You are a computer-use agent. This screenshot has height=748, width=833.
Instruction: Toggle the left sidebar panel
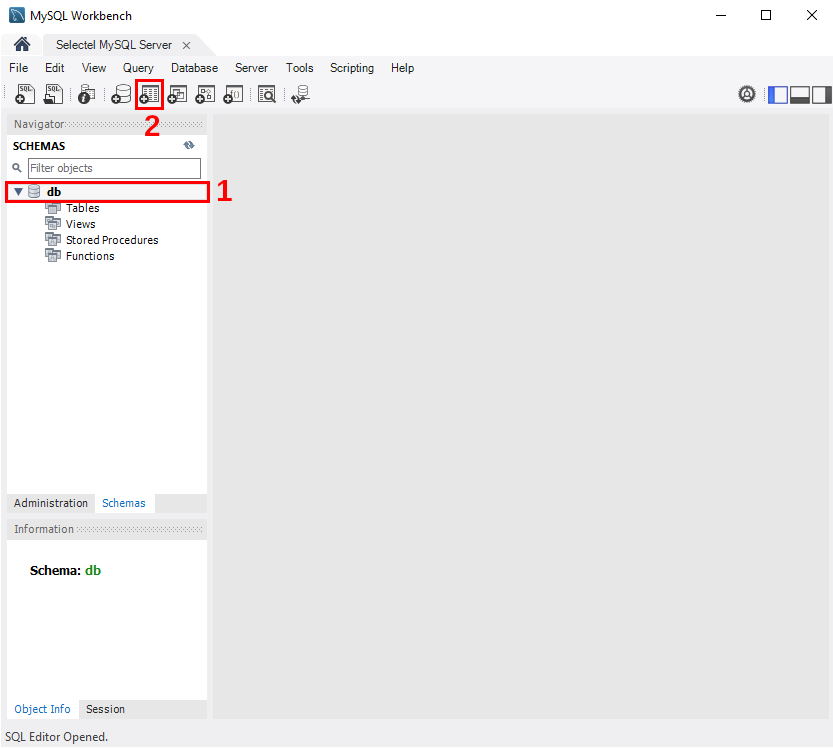coord(778,95)
